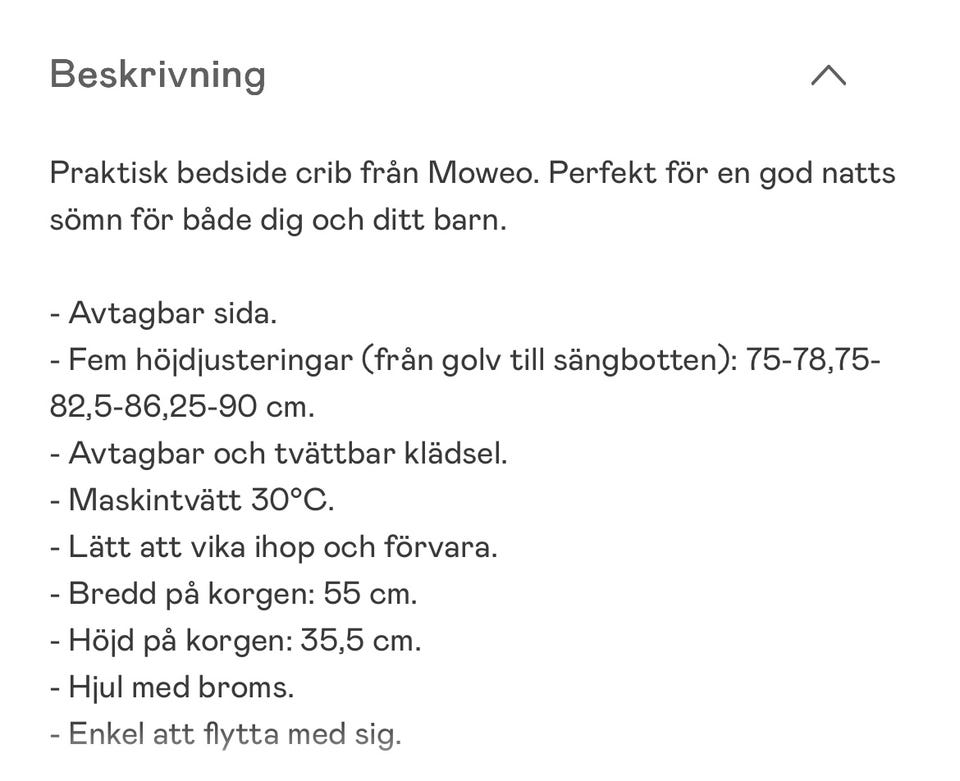
Task: Click the word Moweo in the description
Action: 484,173
